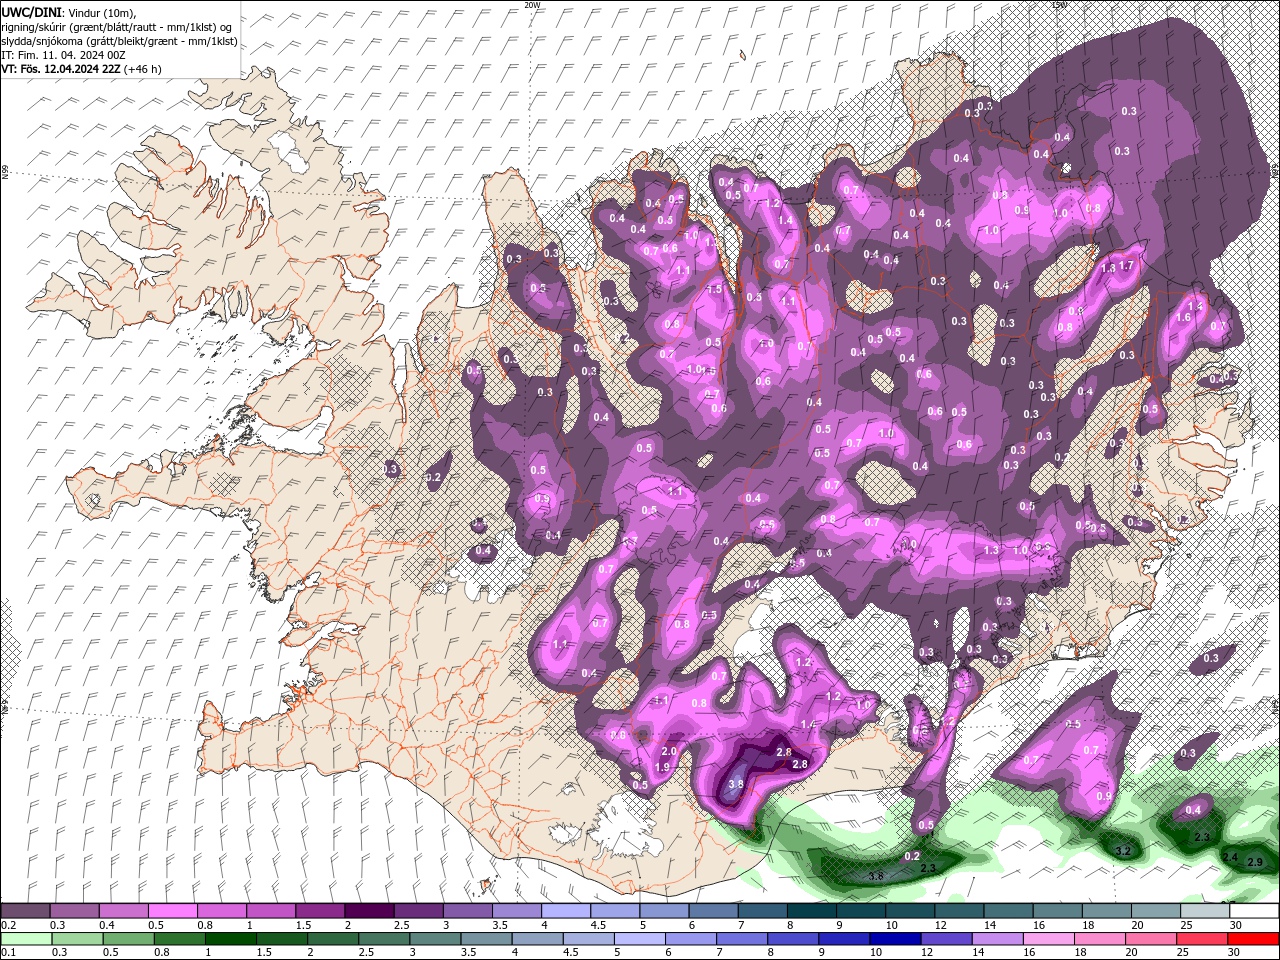Click the dusky purple 0.2 swatch in the snow legend
1280x960 pixels.
pyautogui.click(x=25, y=911)
